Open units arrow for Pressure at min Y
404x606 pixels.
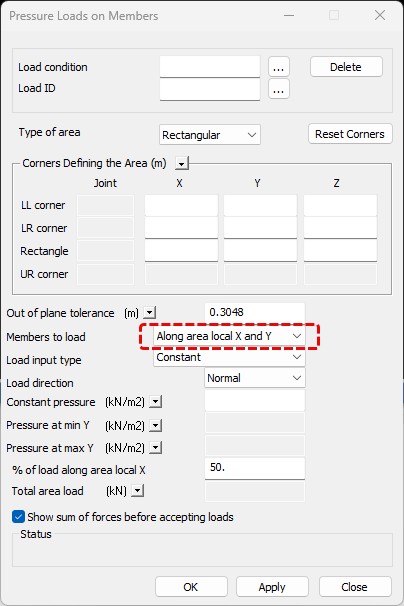tap(155, 426)
